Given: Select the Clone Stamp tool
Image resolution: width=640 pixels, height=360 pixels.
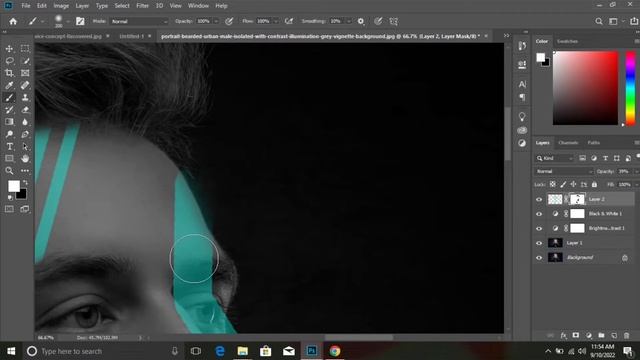Looking at the screenshot, I should pyautogui.click(x=25, y=97).
